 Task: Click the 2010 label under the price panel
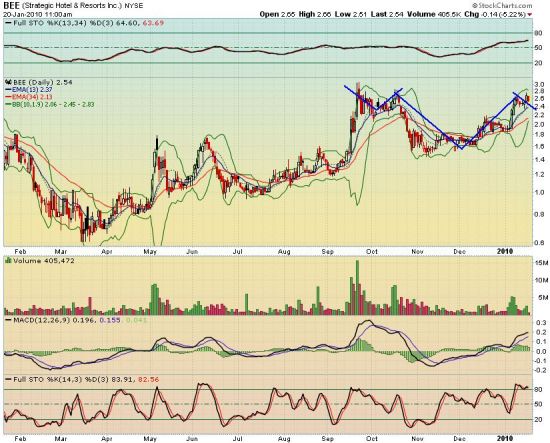(505, 251)
